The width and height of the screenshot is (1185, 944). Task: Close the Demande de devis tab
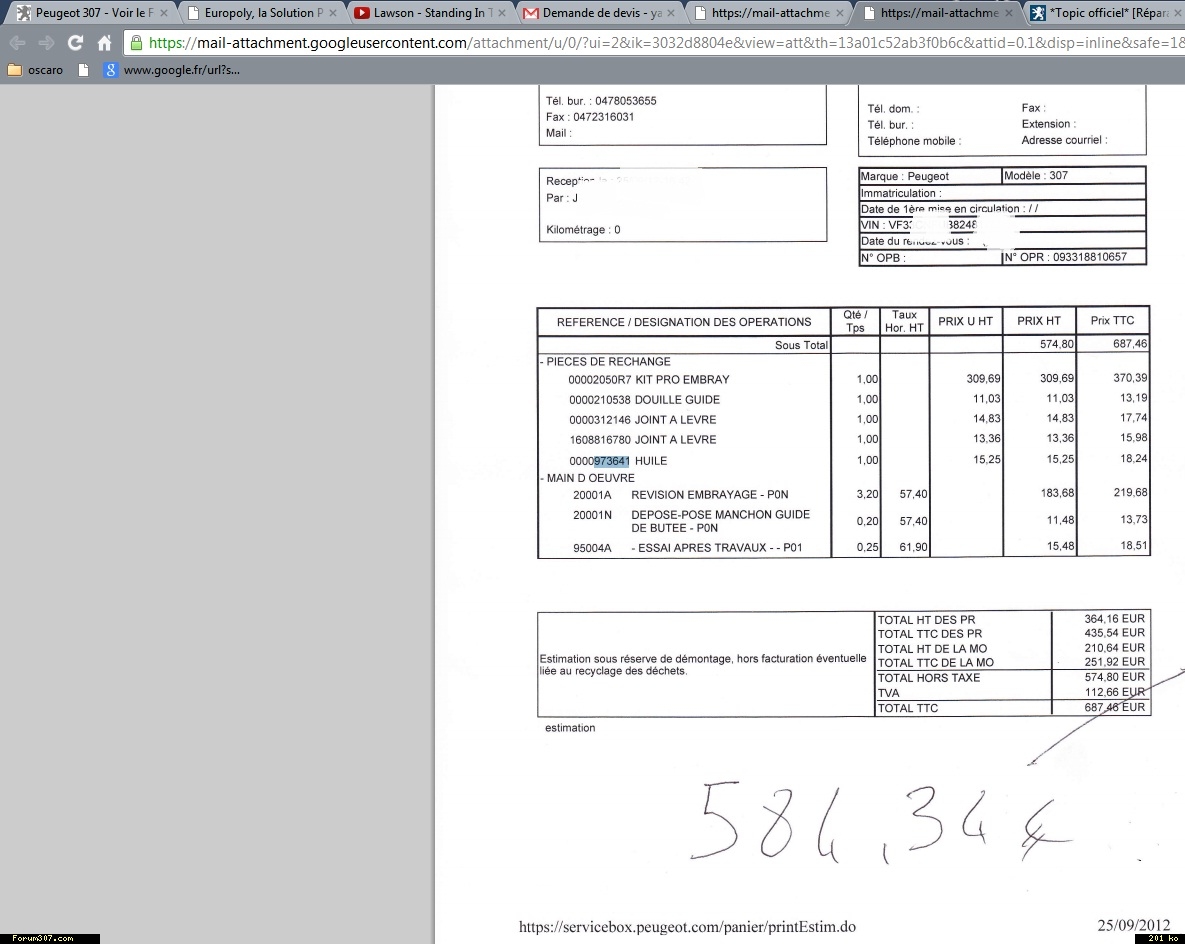pos(670,13)
